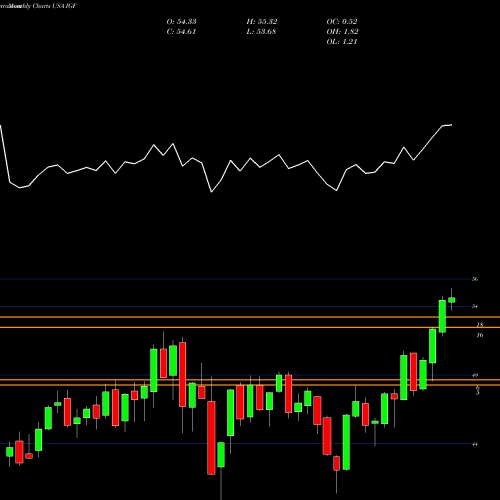Click the 'L: 53.68' low price value

coord(262,32)
